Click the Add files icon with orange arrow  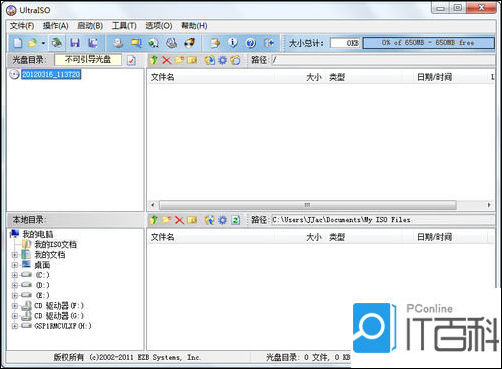coord(215,43)
